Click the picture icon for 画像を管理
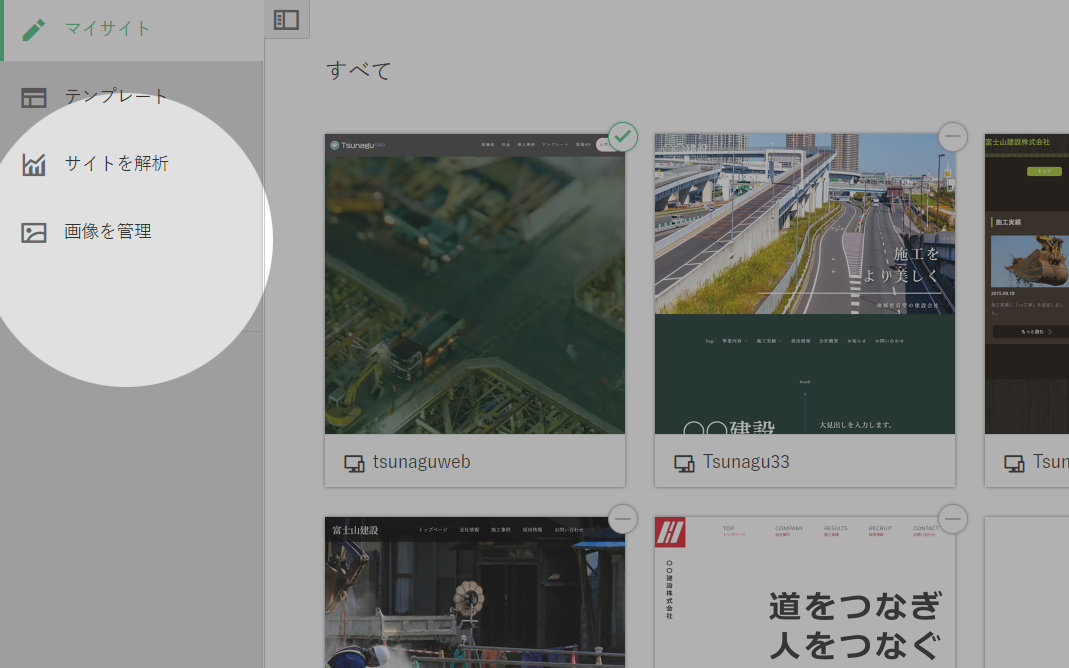This screenshot has width=1069, height=668. click(34, 232)
